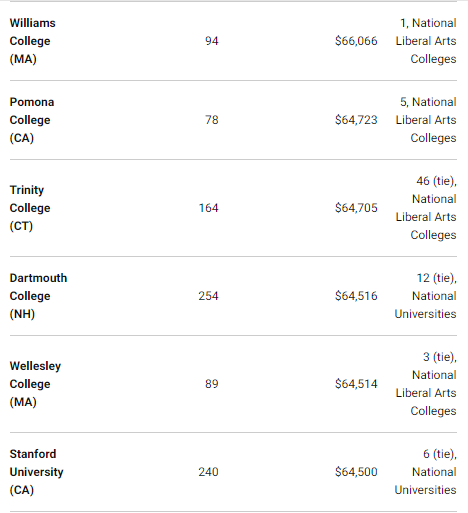This screenshot has width=468, height=513.
Task: Select Stanford University tuition $64,500
Action: (x=356, y=472)
